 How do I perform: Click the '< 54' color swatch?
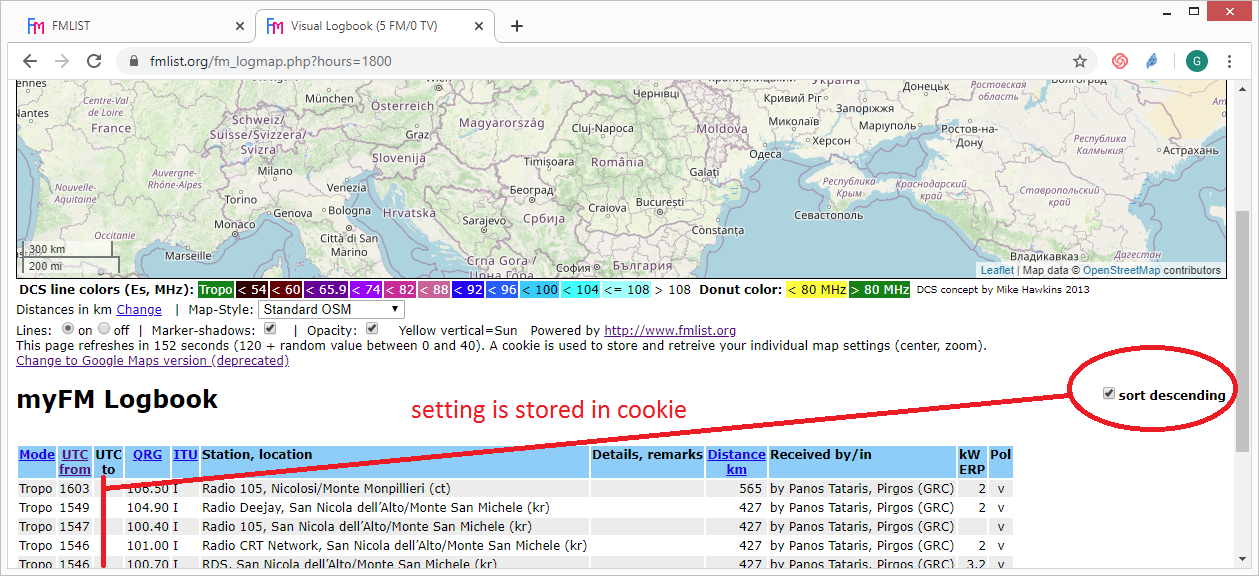click(253, 290)
